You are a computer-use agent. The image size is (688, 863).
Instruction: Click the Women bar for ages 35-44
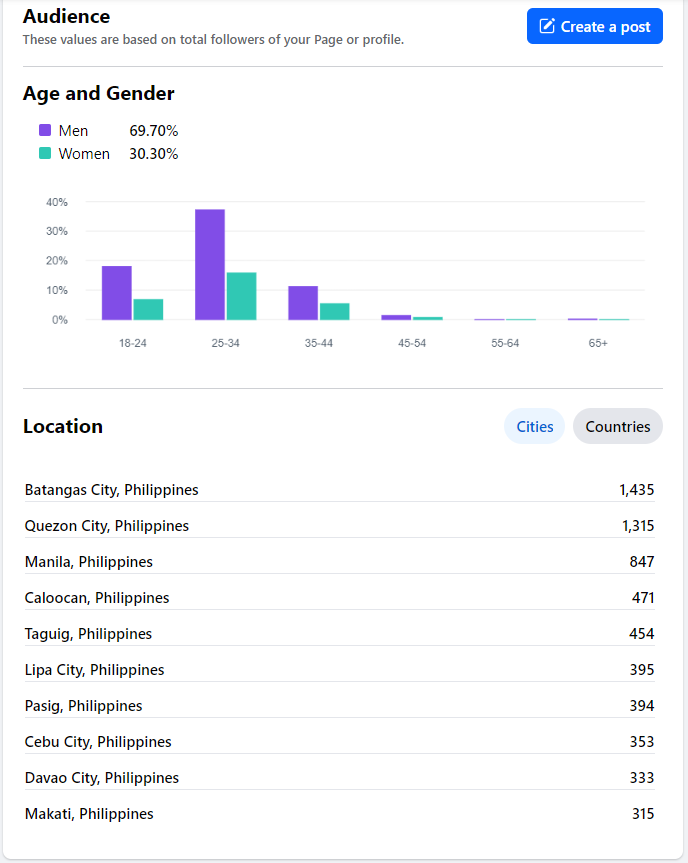(x=334, y=311)
